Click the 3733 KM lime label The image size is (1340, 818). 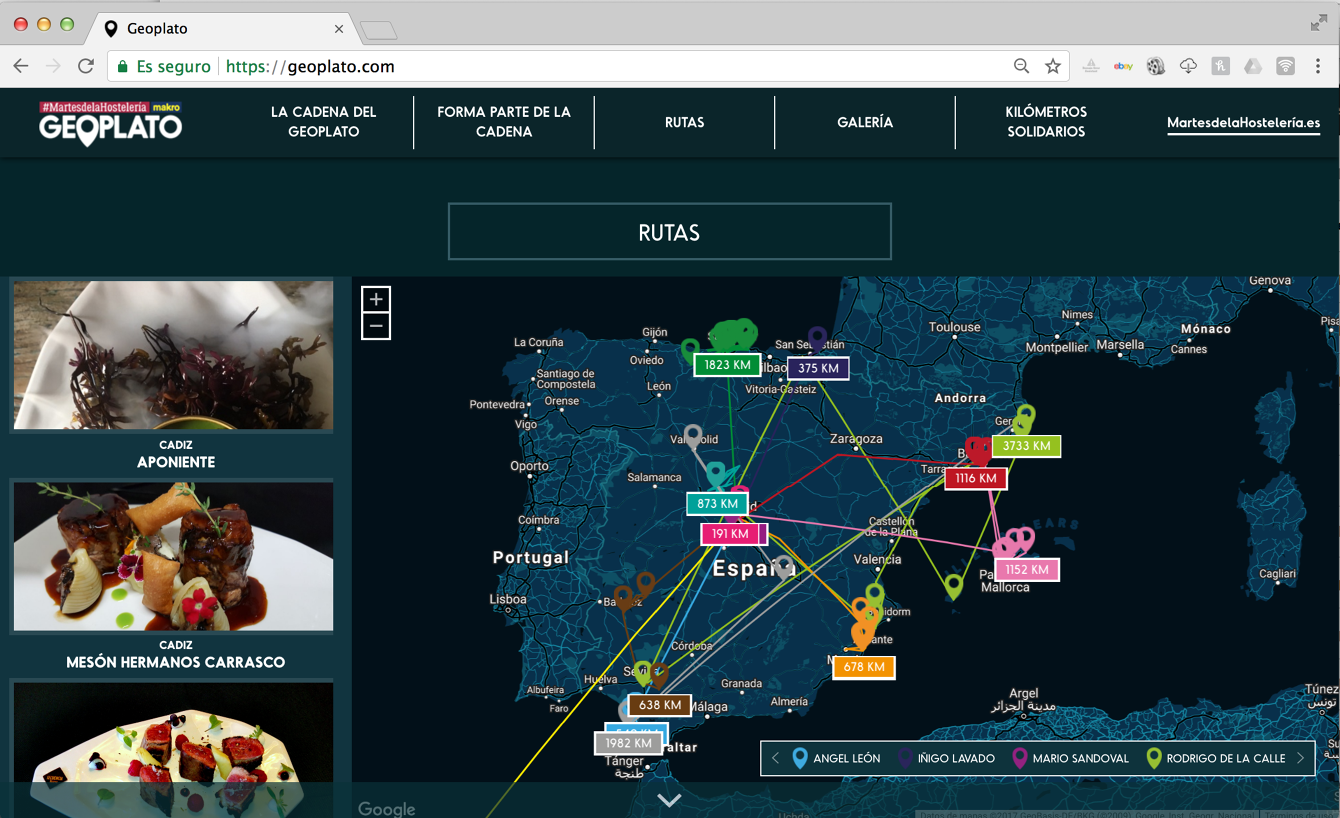click(1026, 446)
